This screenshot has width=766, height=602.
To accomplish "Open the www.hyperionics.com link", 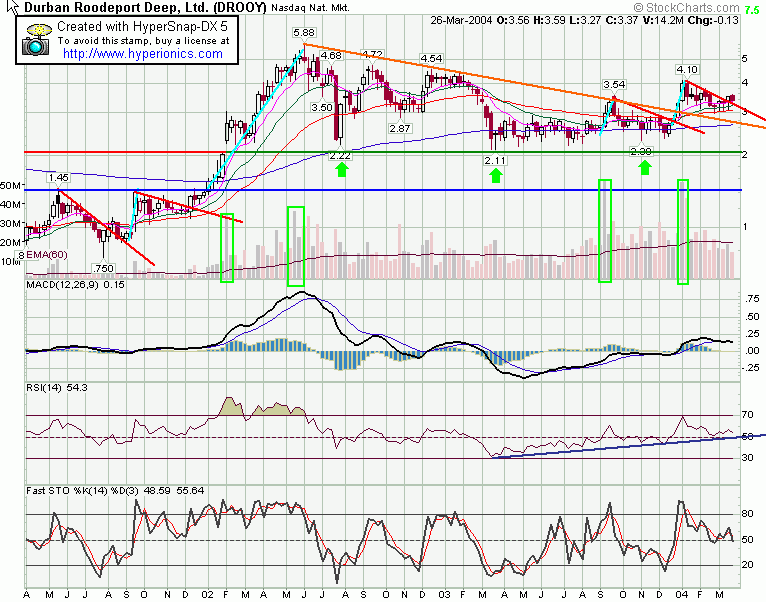I will 142,54.
